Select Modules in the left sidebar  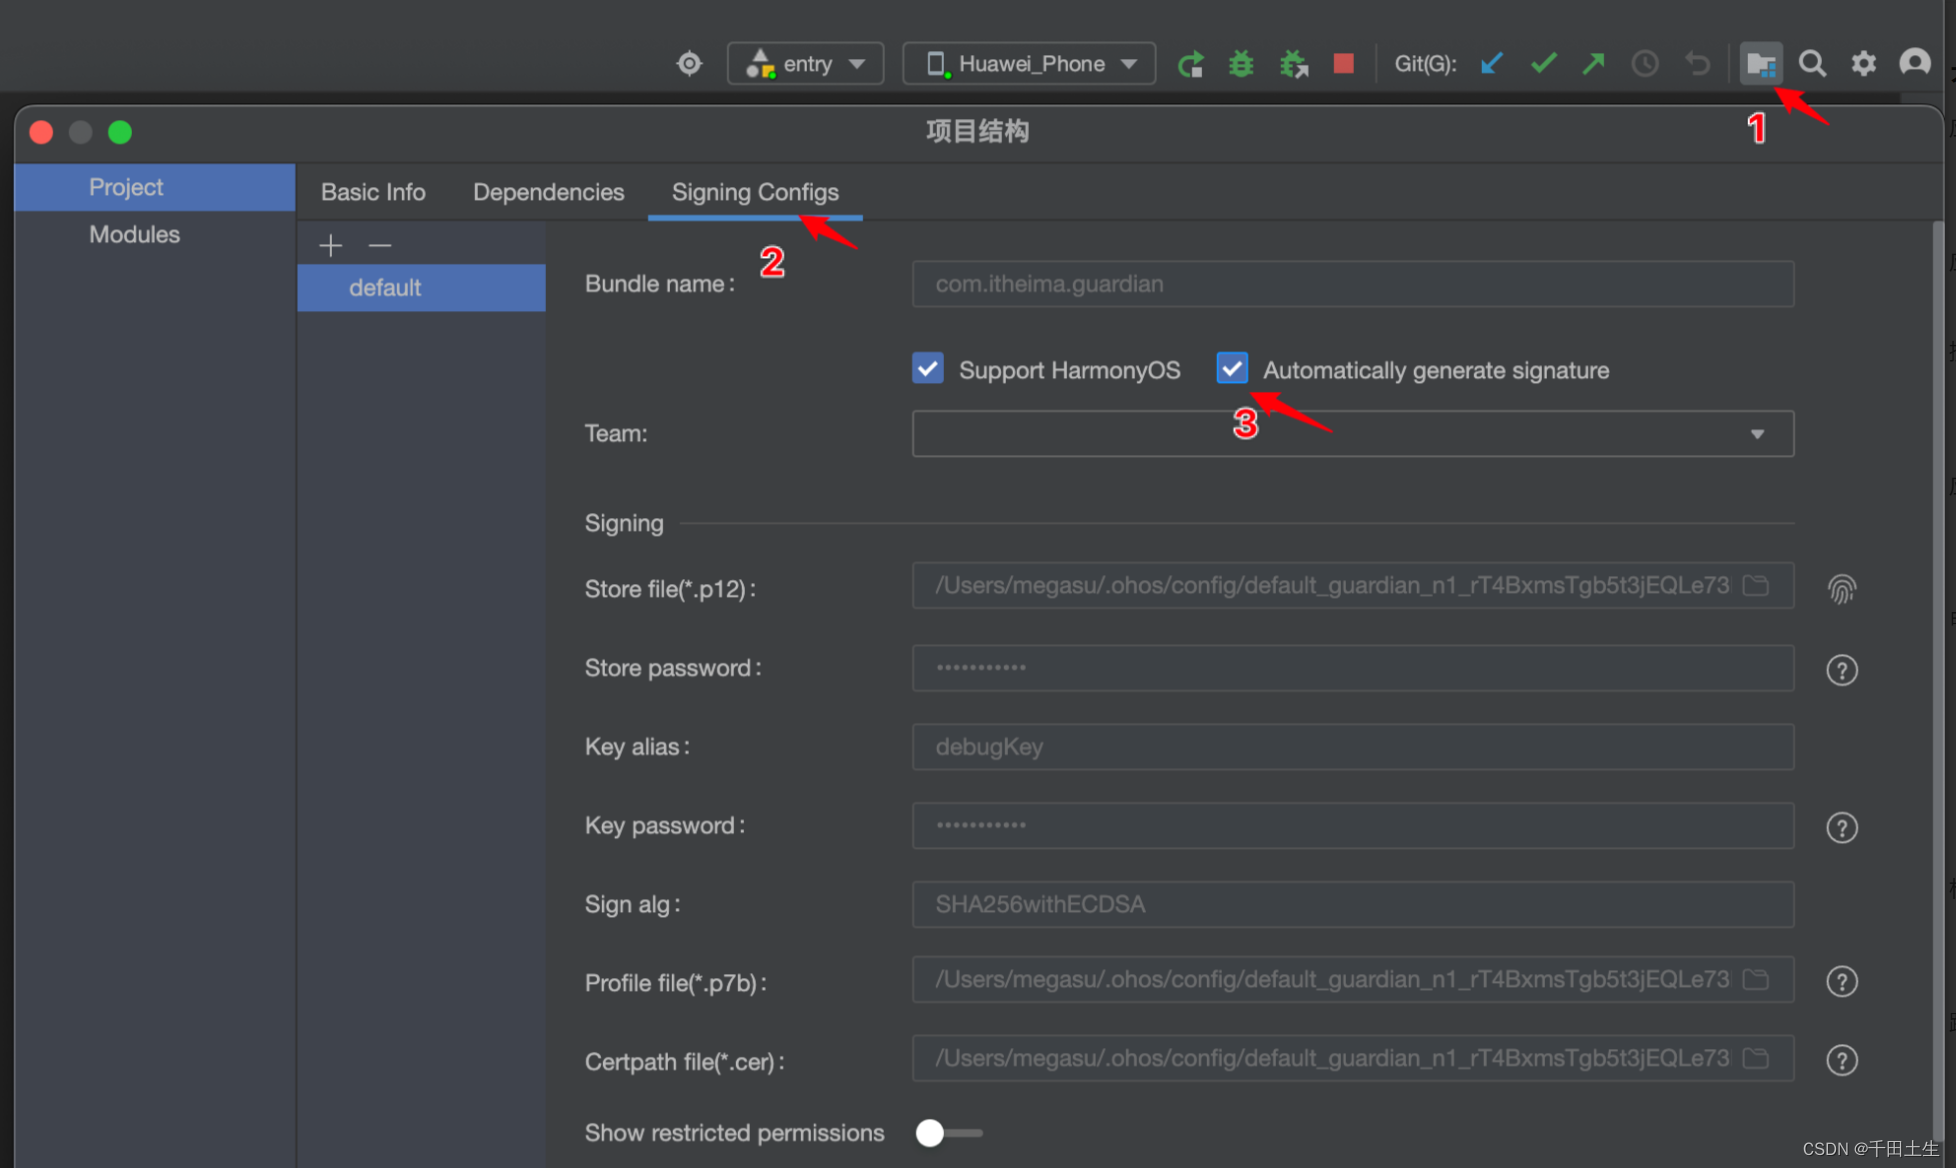pos(134,234)
